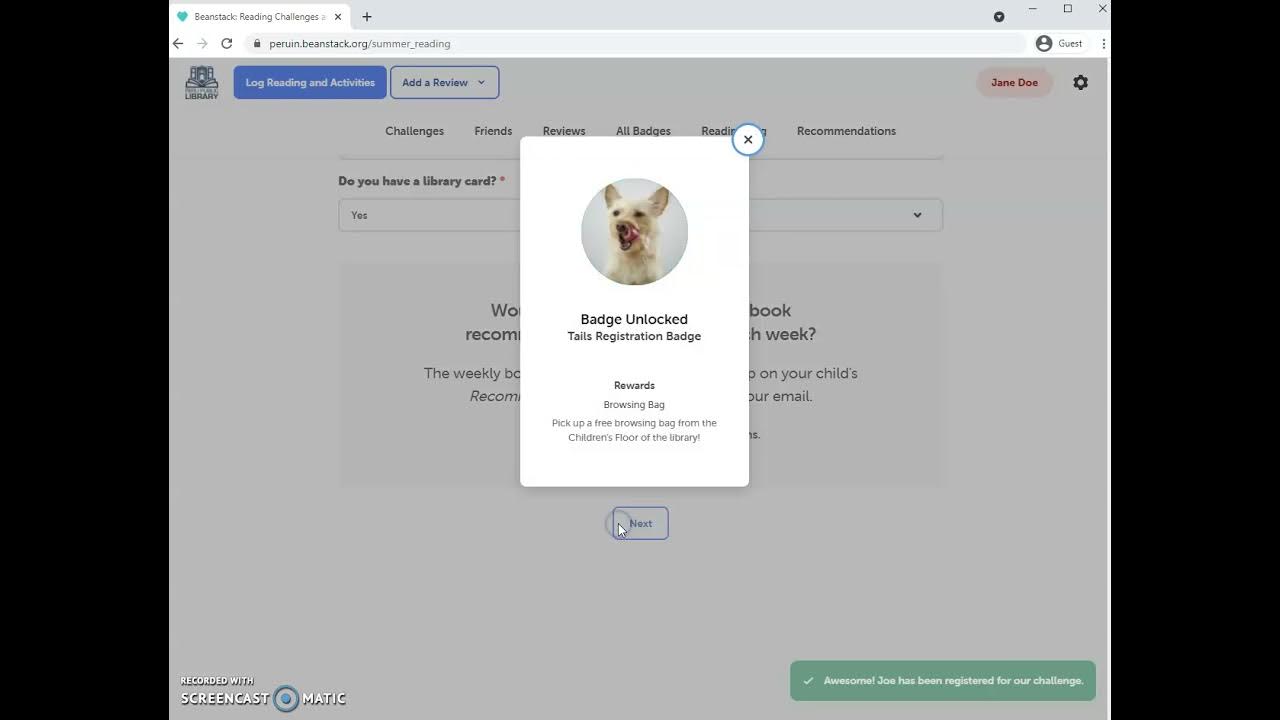Select the Beanstack Reading Challenges tab

(x=258, y=17)
